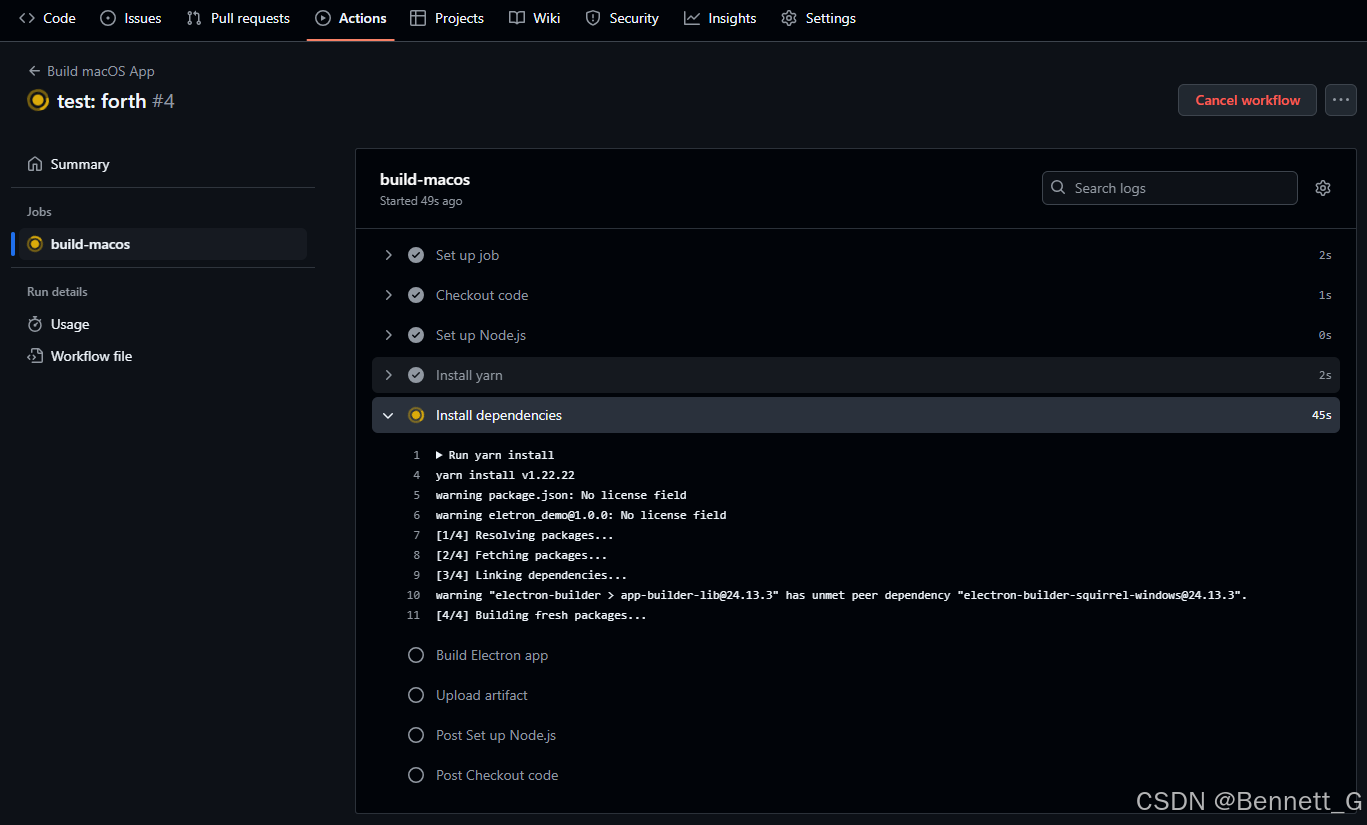
Task: Expand the Checkout code step
Action: click(856, 295)
